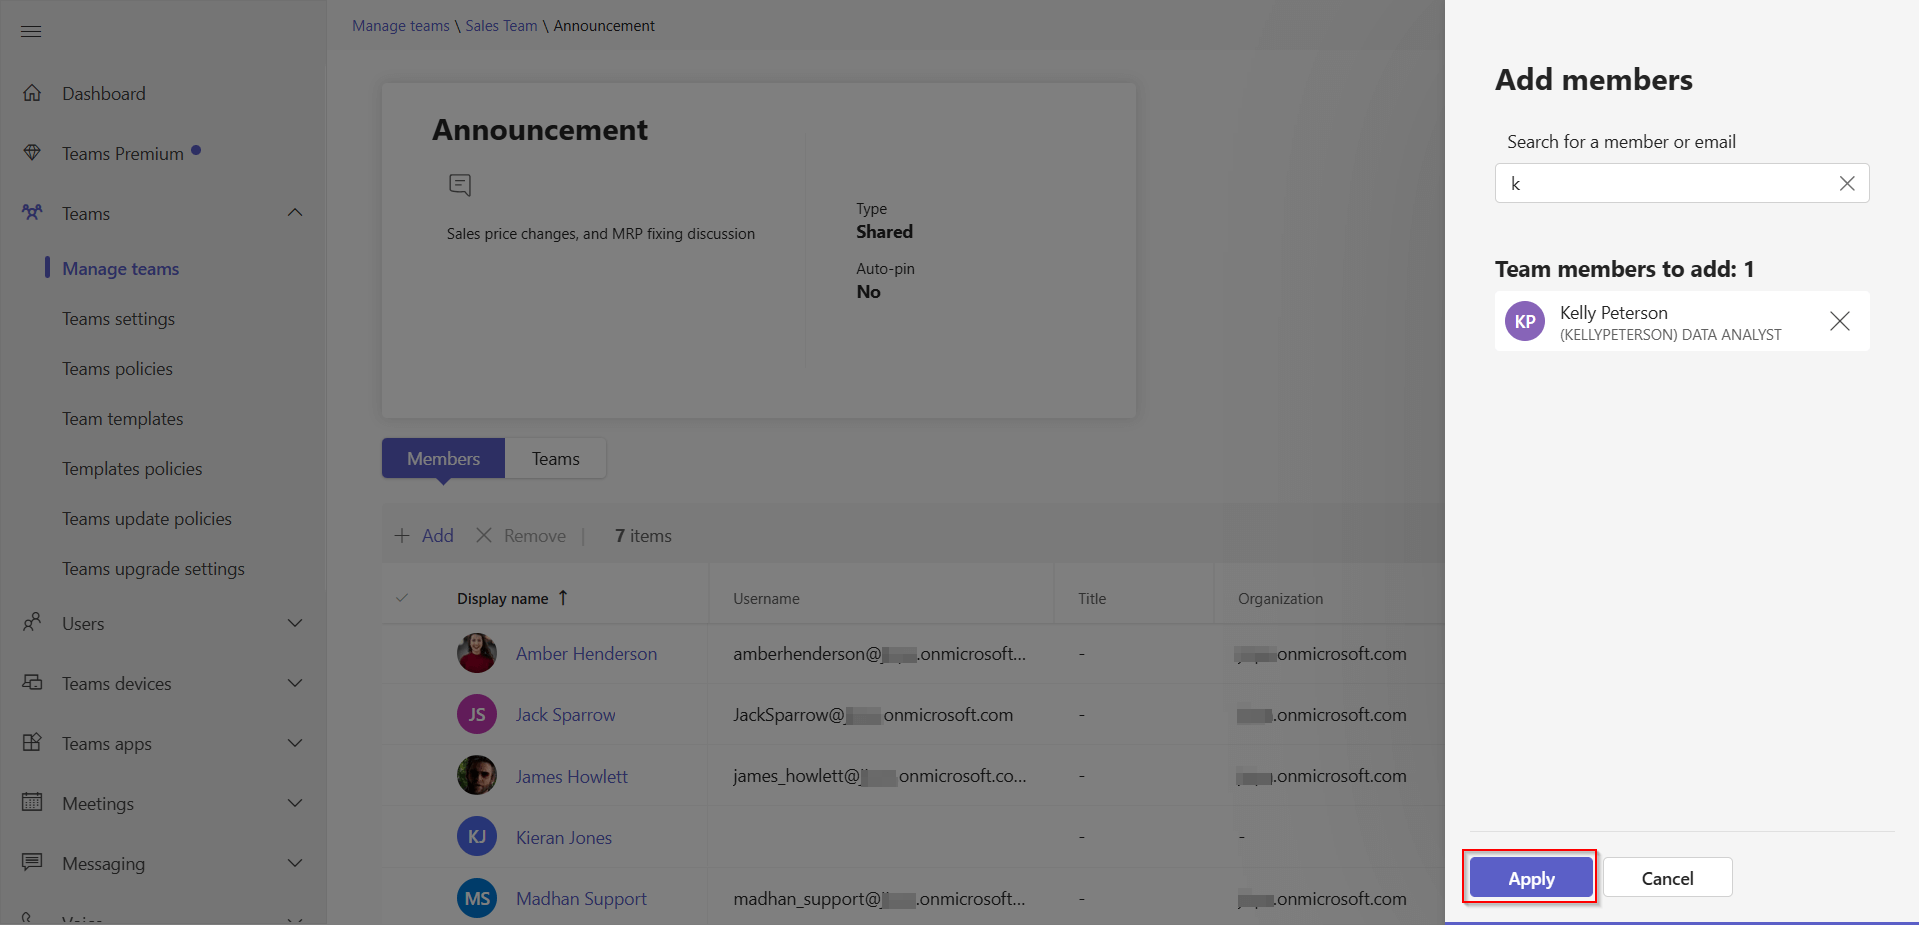The image size is (1919, 925).
Task: Click the Meetings calendar icon
Action: (x=33, y=802)
